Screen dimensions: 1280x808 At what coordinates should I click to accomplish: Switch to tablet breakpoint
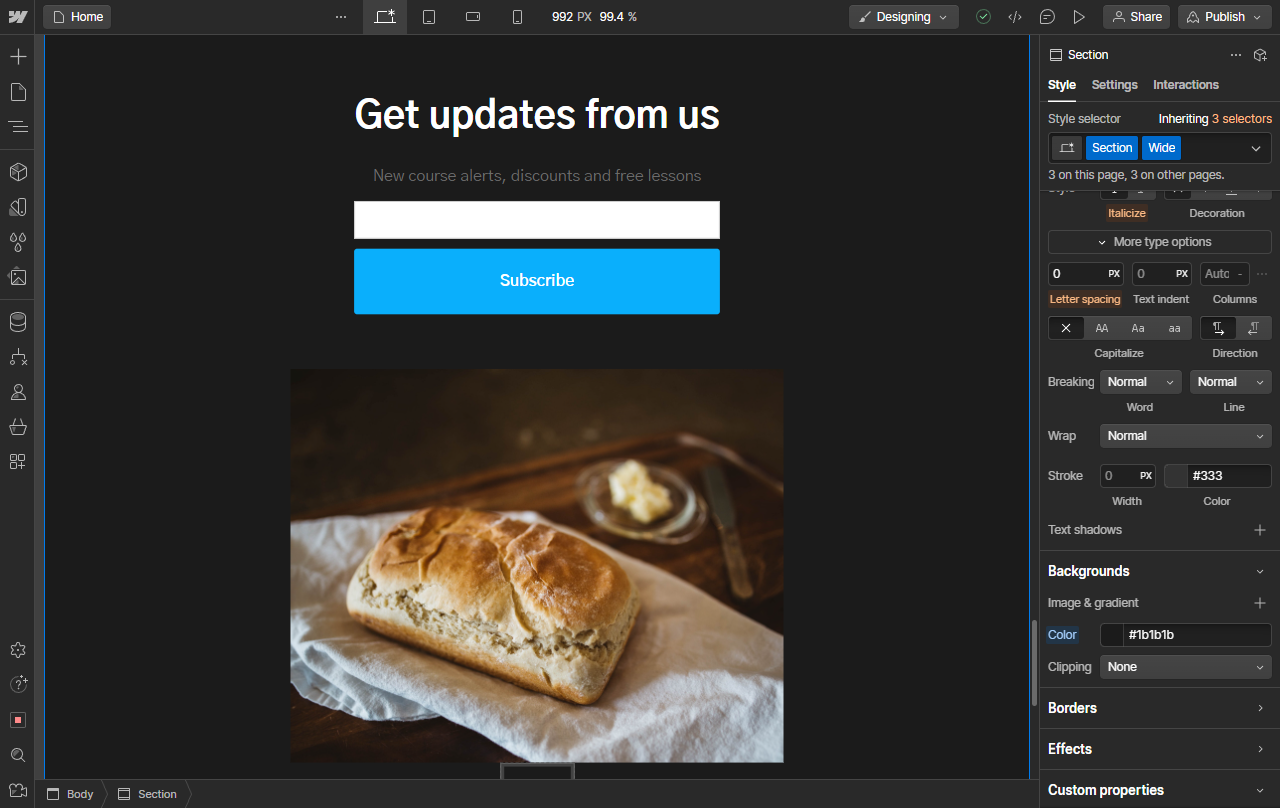click(x=429, y=17)
